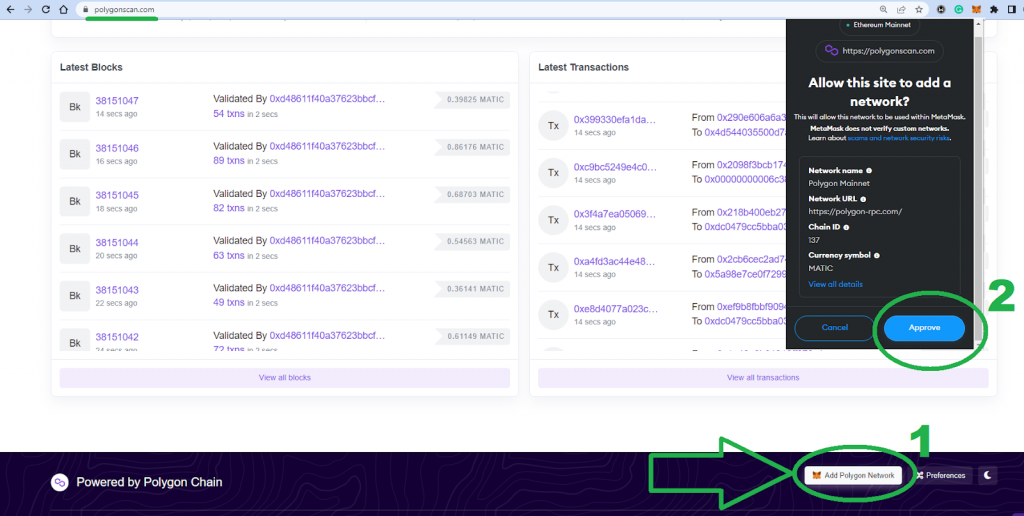Click Bk icon for block 38151045
This screenshot has width=1024, height=516.
74,201
